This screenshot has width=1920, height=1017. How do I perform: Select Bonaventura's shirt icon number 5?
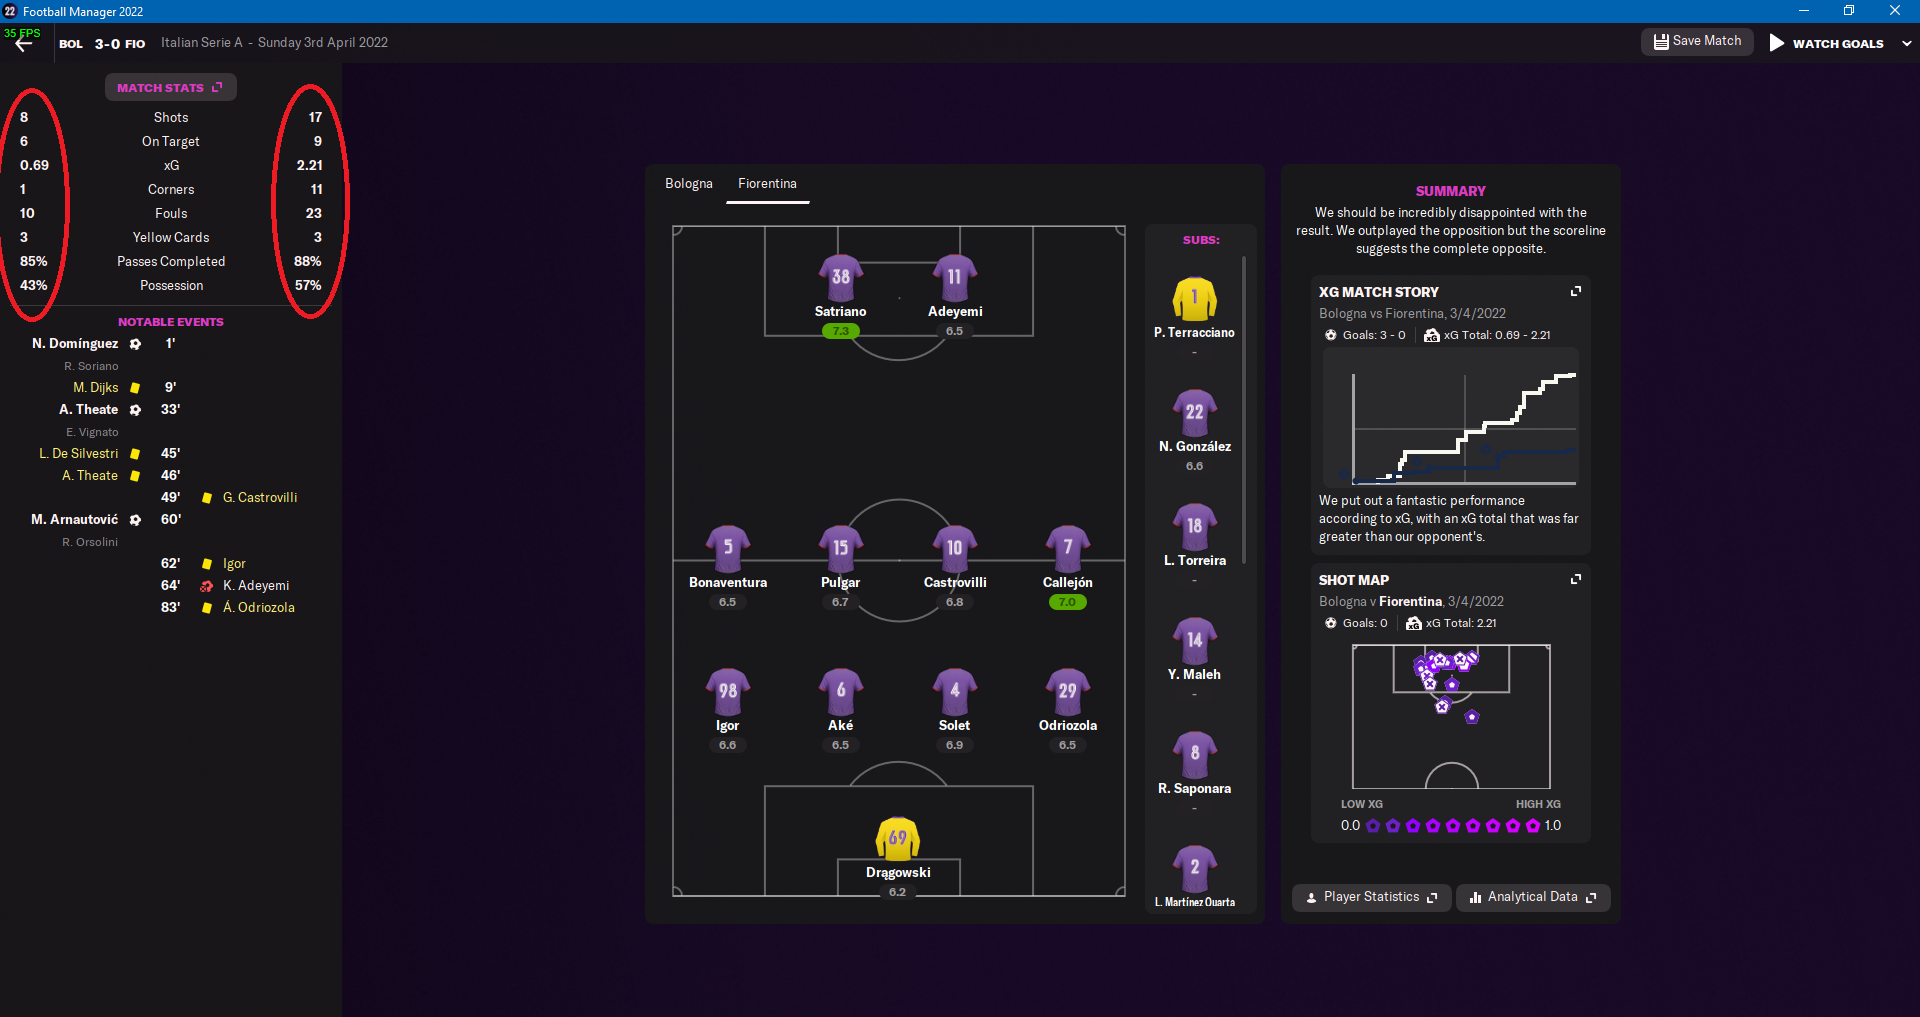point(728,548)
